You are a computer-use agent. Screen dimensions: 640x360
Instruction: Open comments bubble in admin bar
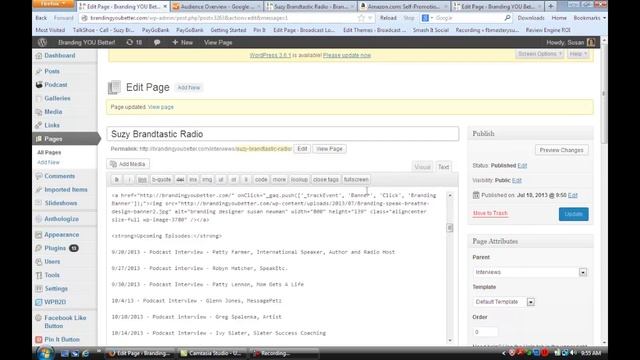tap(157, 42)
